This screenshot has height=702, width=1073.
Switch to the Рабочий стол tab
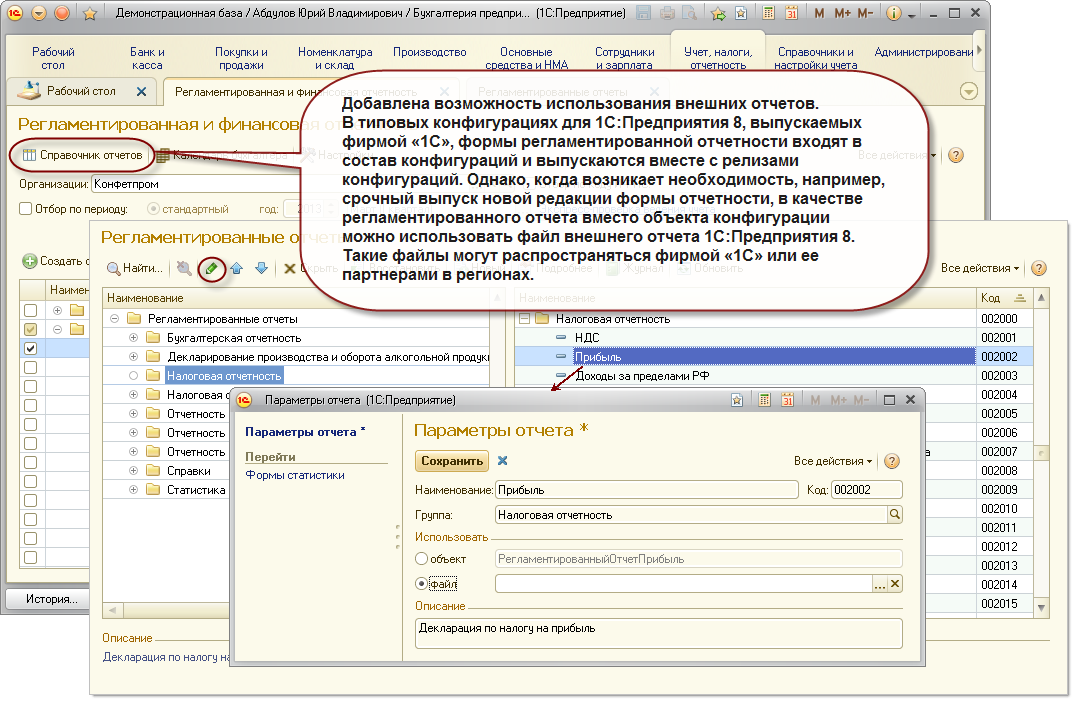[81, 91]
